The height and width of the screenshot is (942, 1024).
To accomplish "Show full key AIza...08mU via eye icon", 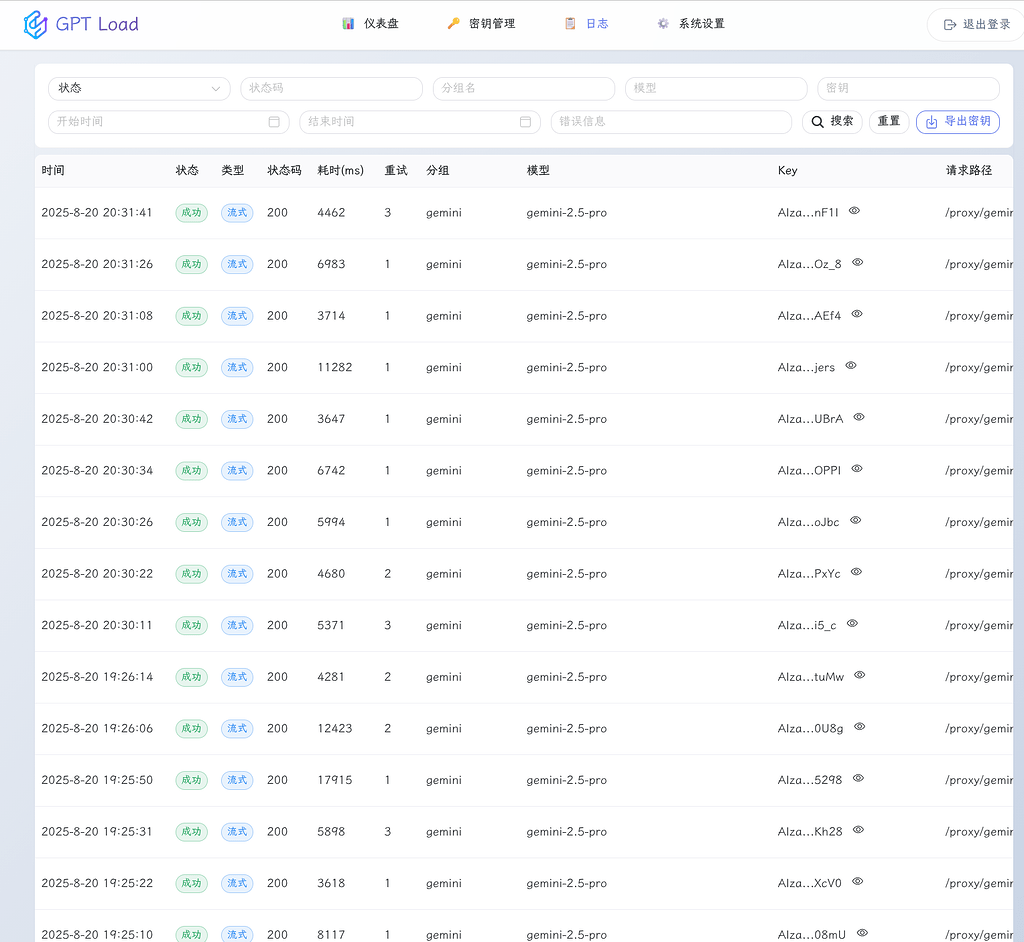I will tap(862, 934).
